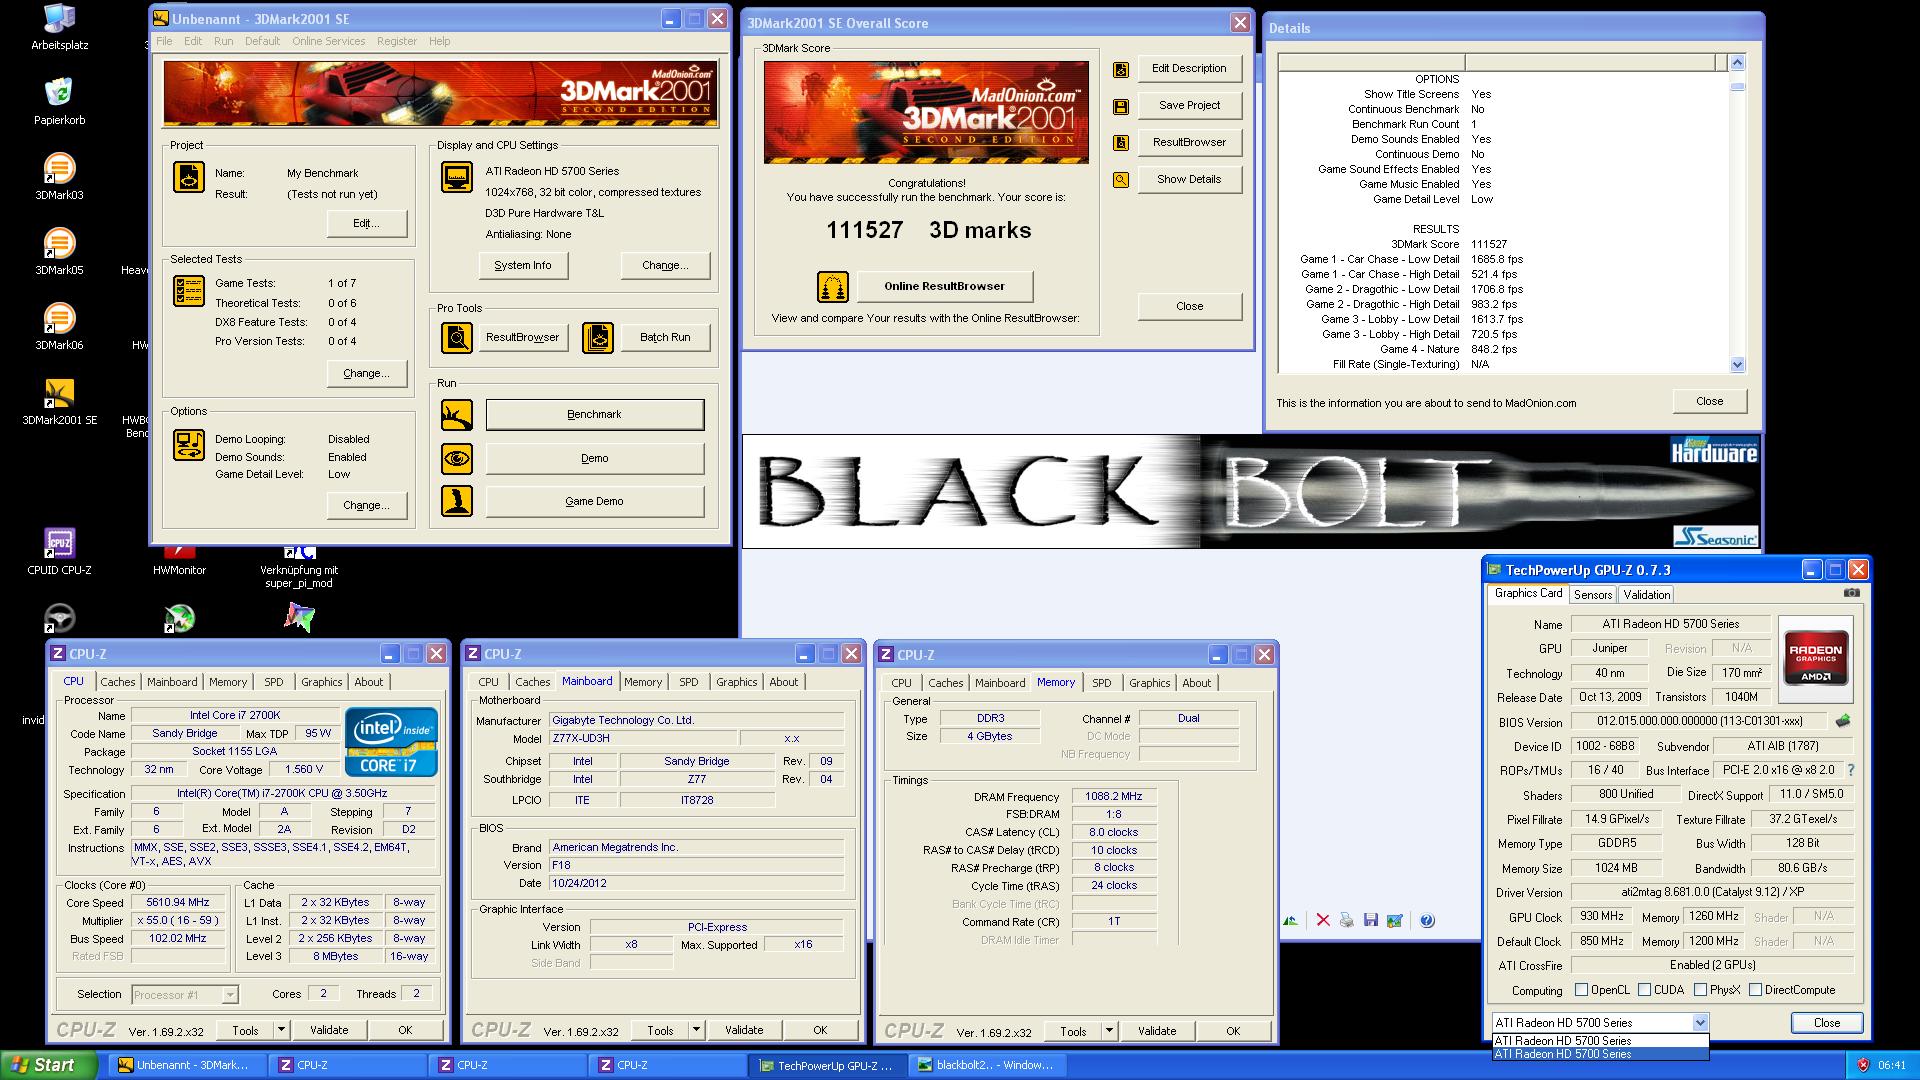Image resolution: width=1920 pixels, height=1080 pixels.
Task: Select the 3DMark03 desktop shortcut
Action: pos(59,176)
